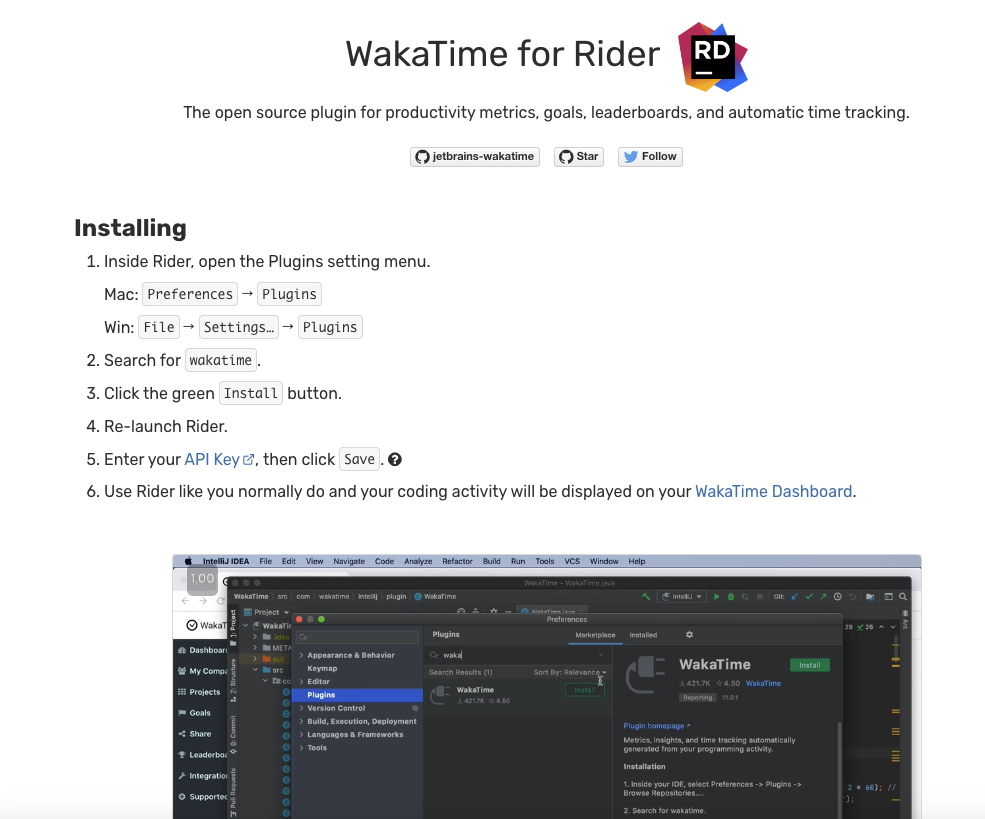Click the Git push arrow icon

tap(823, 597)
